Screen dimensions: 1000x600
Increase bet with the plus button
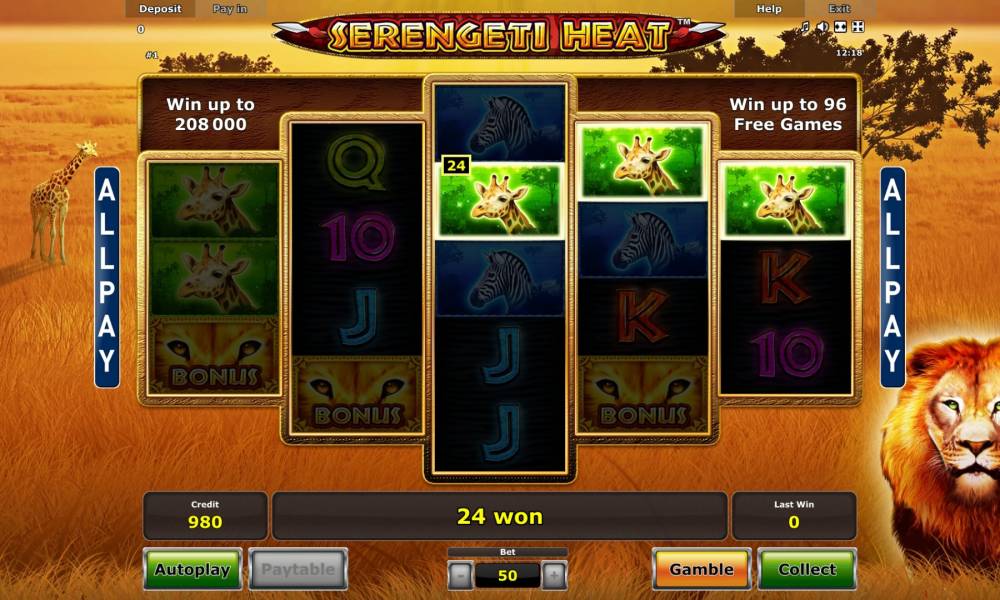pos(554,576)
